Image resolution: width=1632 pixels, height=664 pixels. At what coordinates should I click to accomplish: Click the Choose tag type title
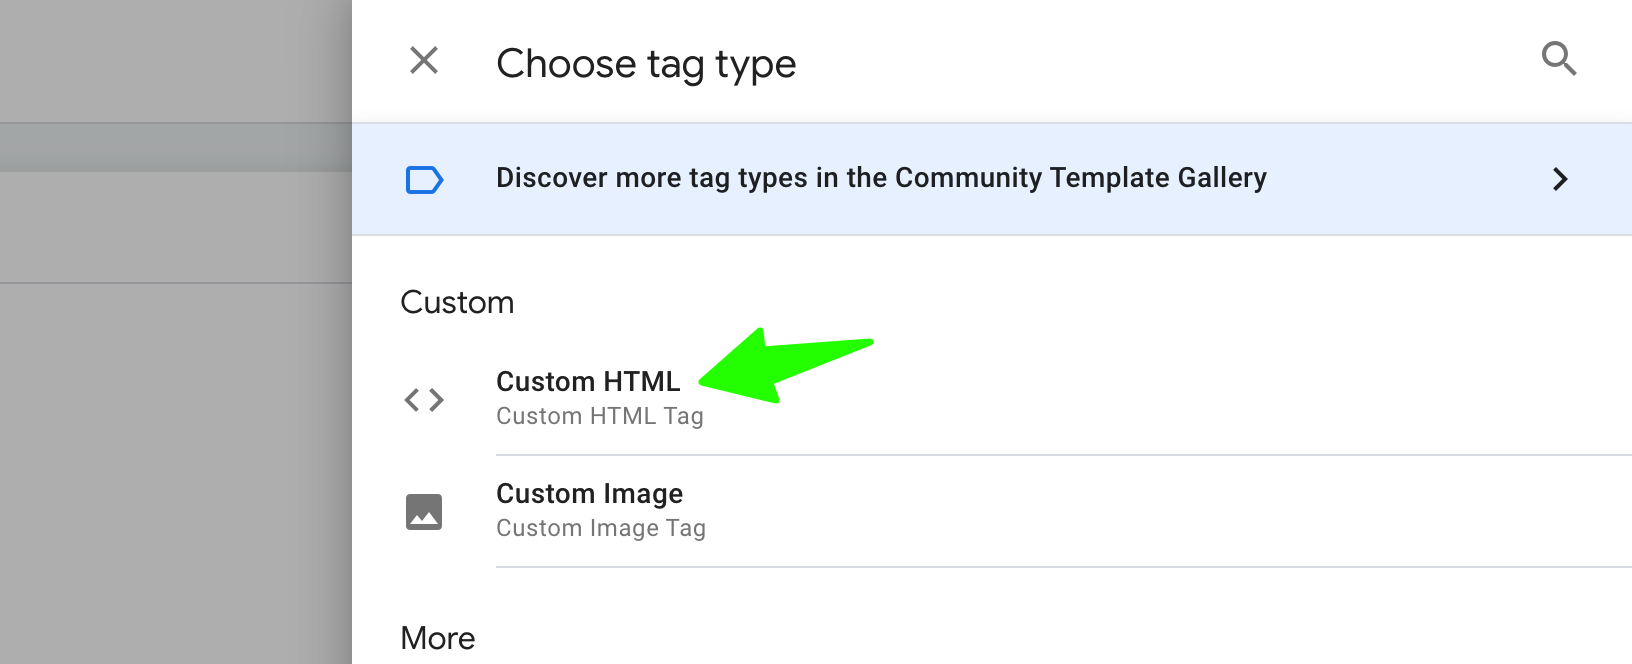click(645, 64)
